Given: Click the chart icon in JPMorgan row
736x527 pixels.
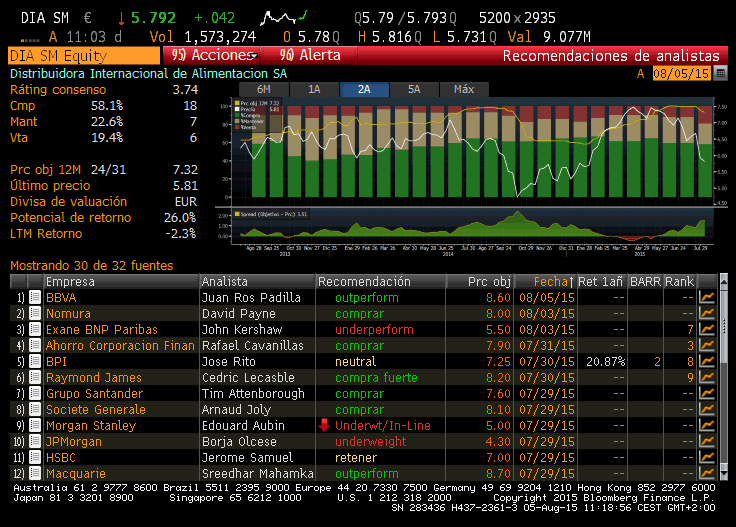Looking at the screenshot, I should pyautogui.click(x=707, y=441).
